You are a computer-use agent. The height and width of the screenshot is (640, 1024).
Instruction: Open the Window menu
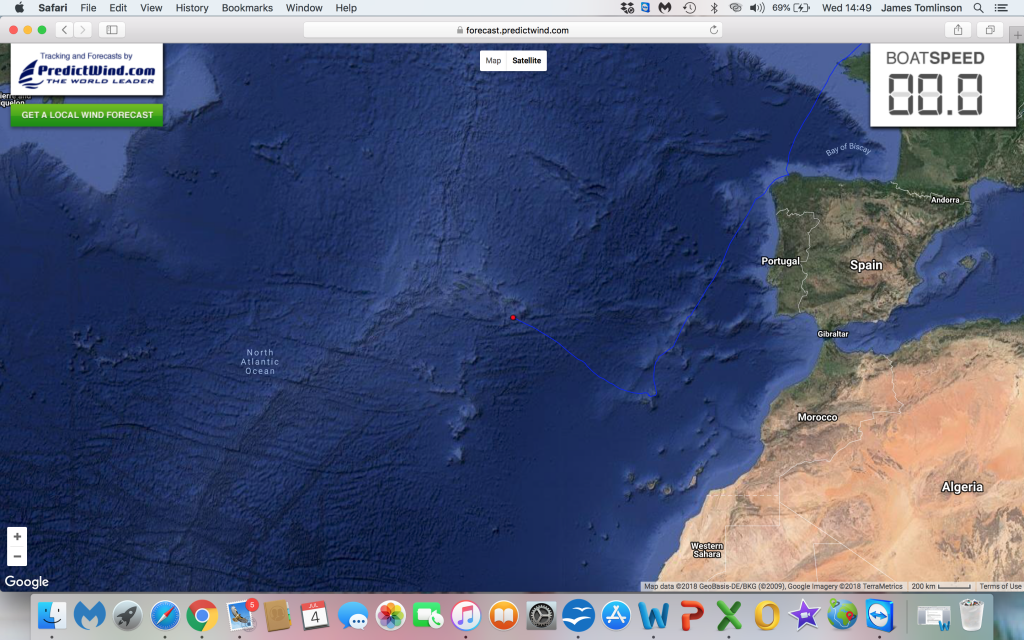[x=304, y=8]
